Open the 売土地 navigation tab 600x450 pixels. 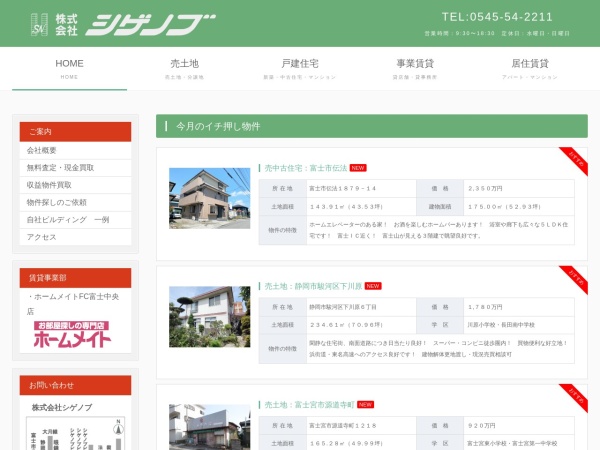[x=184, y=69]
